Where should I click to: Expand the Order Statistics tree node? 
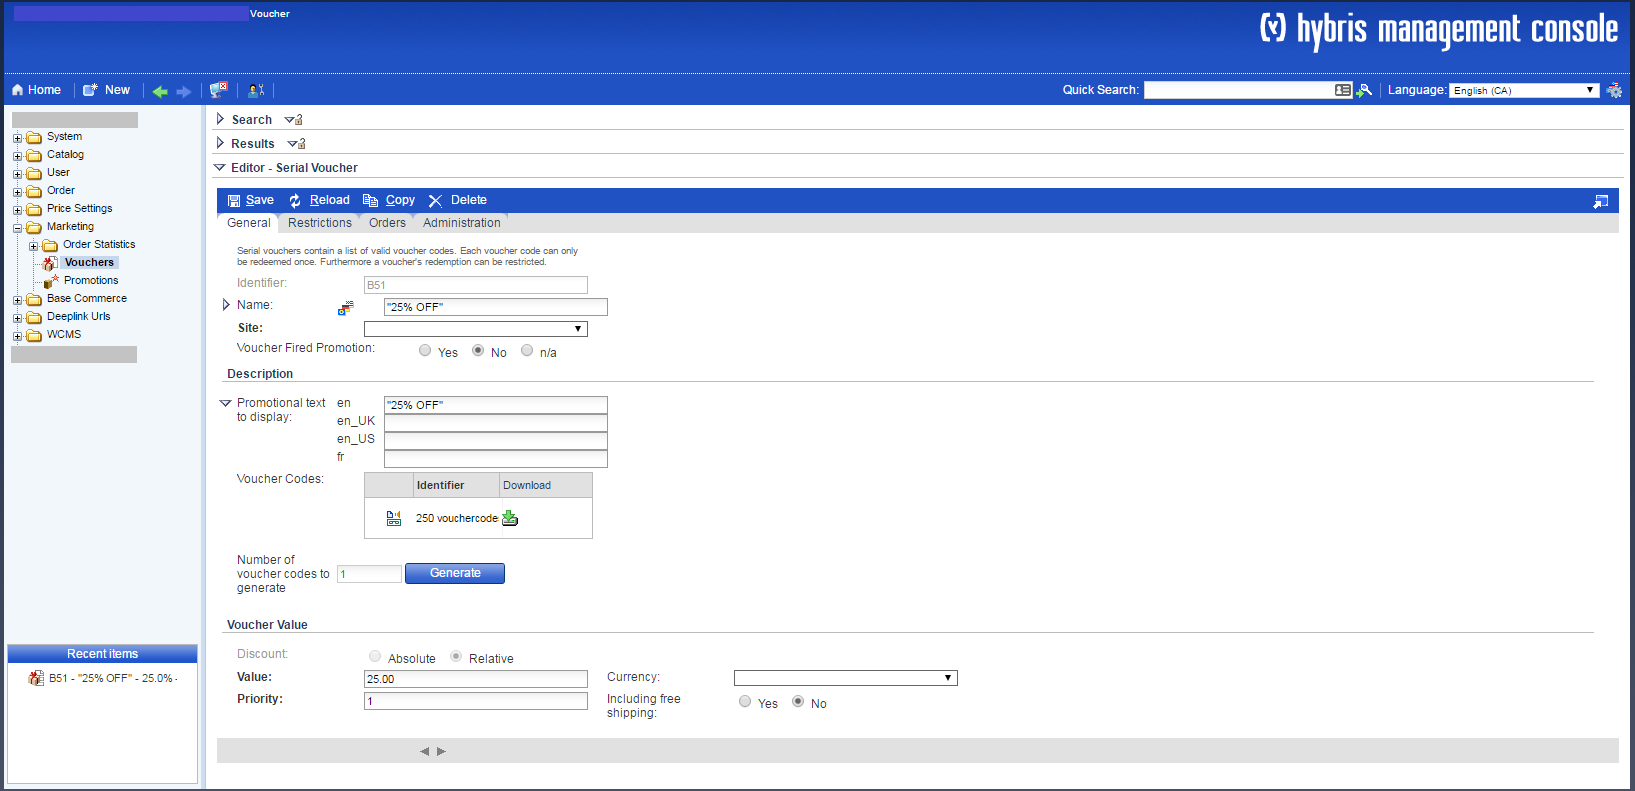33,246
